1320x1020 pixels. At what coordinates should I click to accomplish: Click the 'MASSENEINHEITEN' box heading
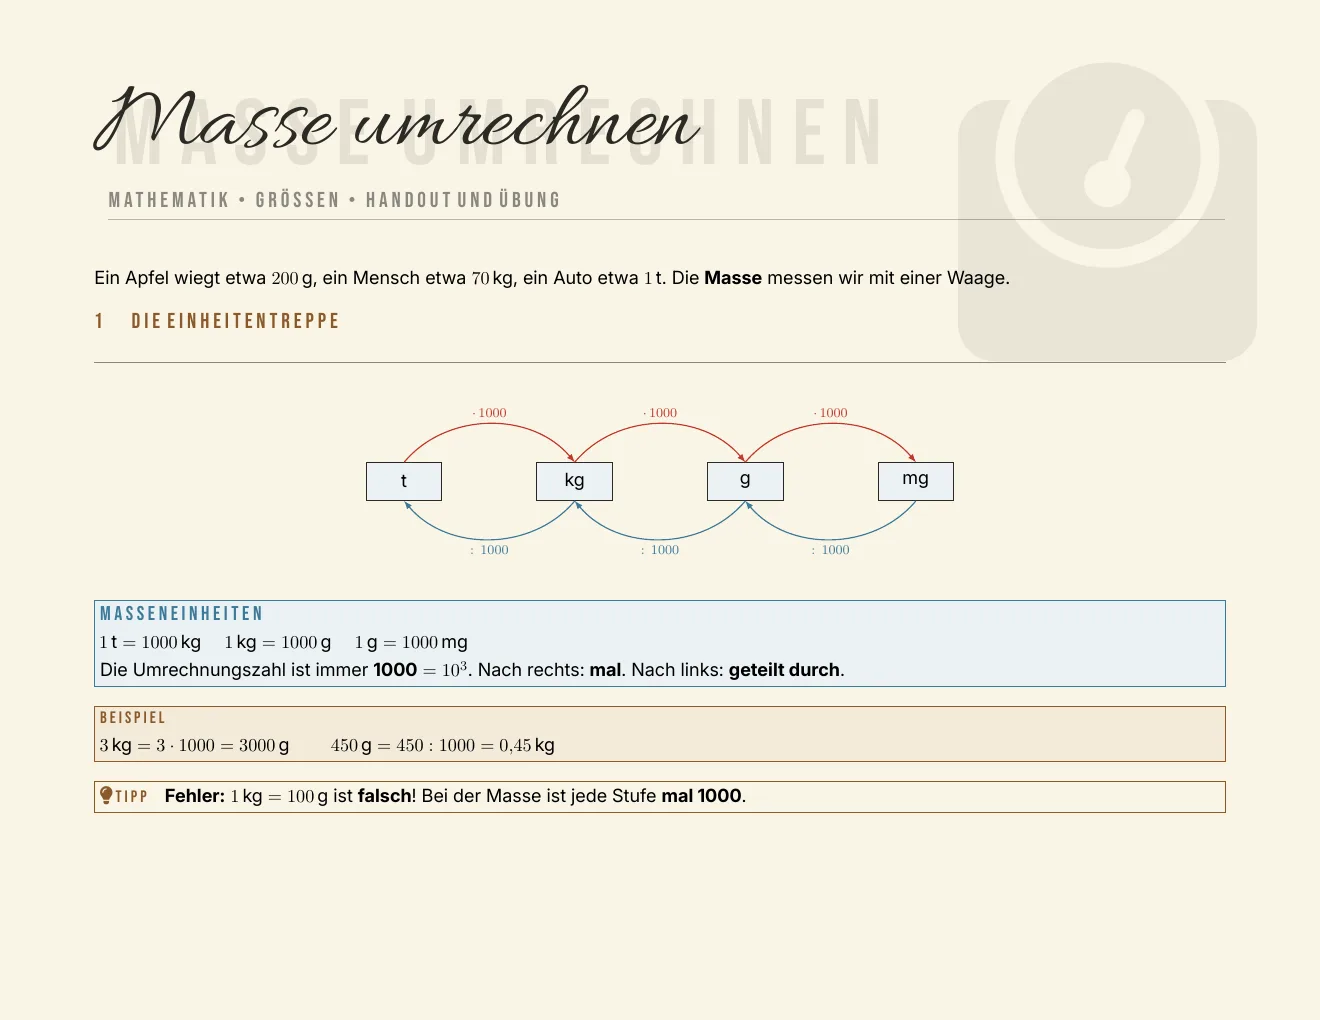tap(182, 614)
